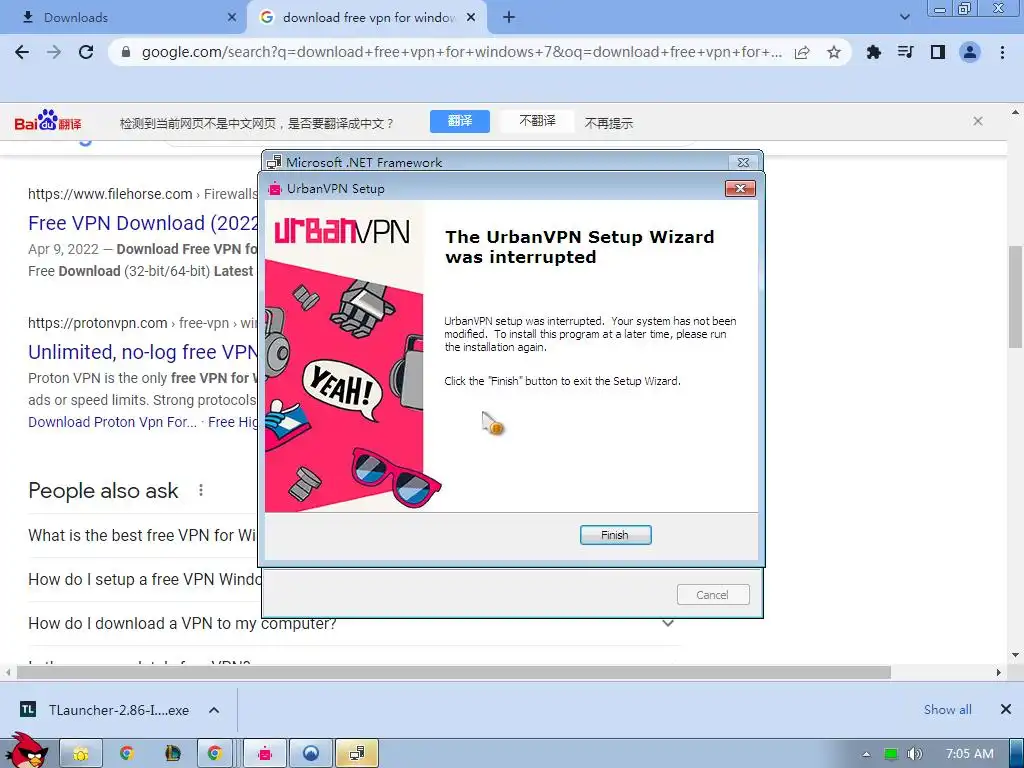Viewport: 1024px width, 768px height.
Task: Click https://www.filehorse.com result URL
Action: pyautogui.click(x=110, y=194)
